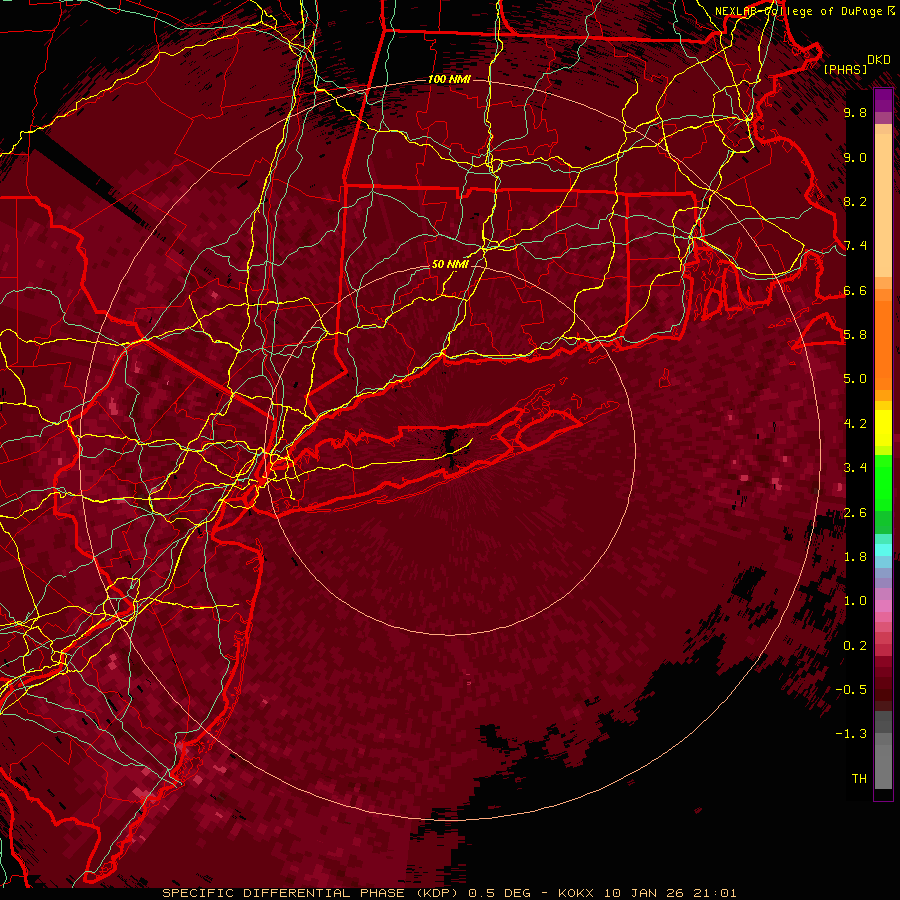
Task: Click the 5.8 legend value
Action: click(x=855, y=335)
